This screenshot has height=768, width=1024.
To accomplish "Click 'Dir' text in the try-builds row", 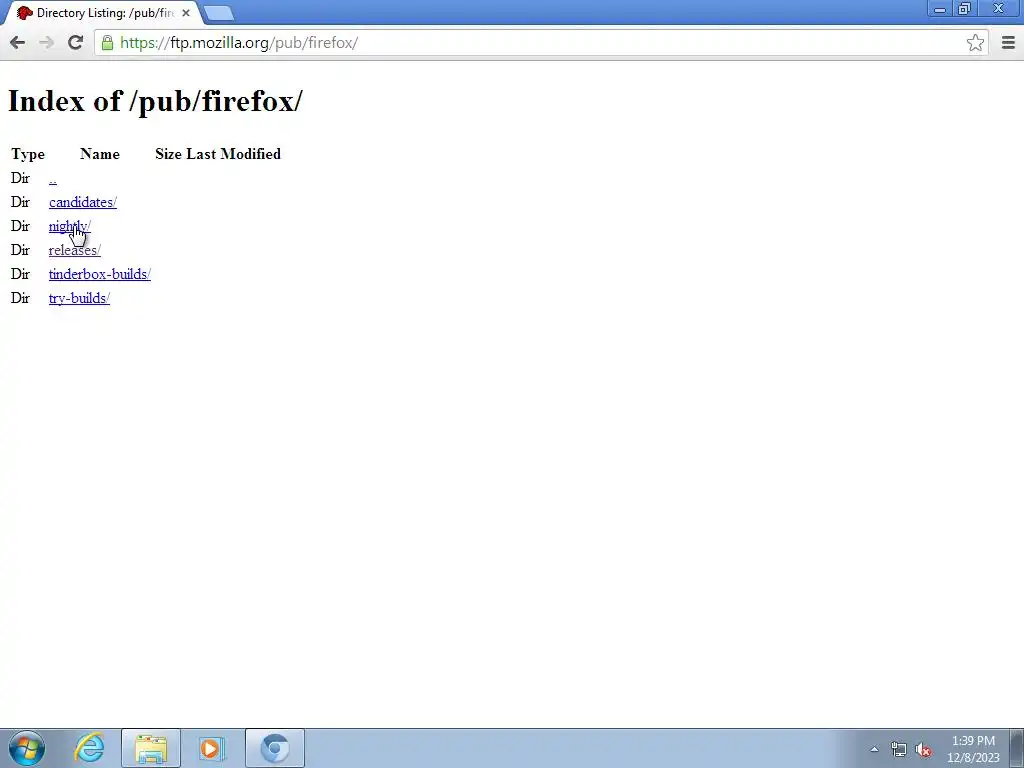I will (x=20, y=298).
